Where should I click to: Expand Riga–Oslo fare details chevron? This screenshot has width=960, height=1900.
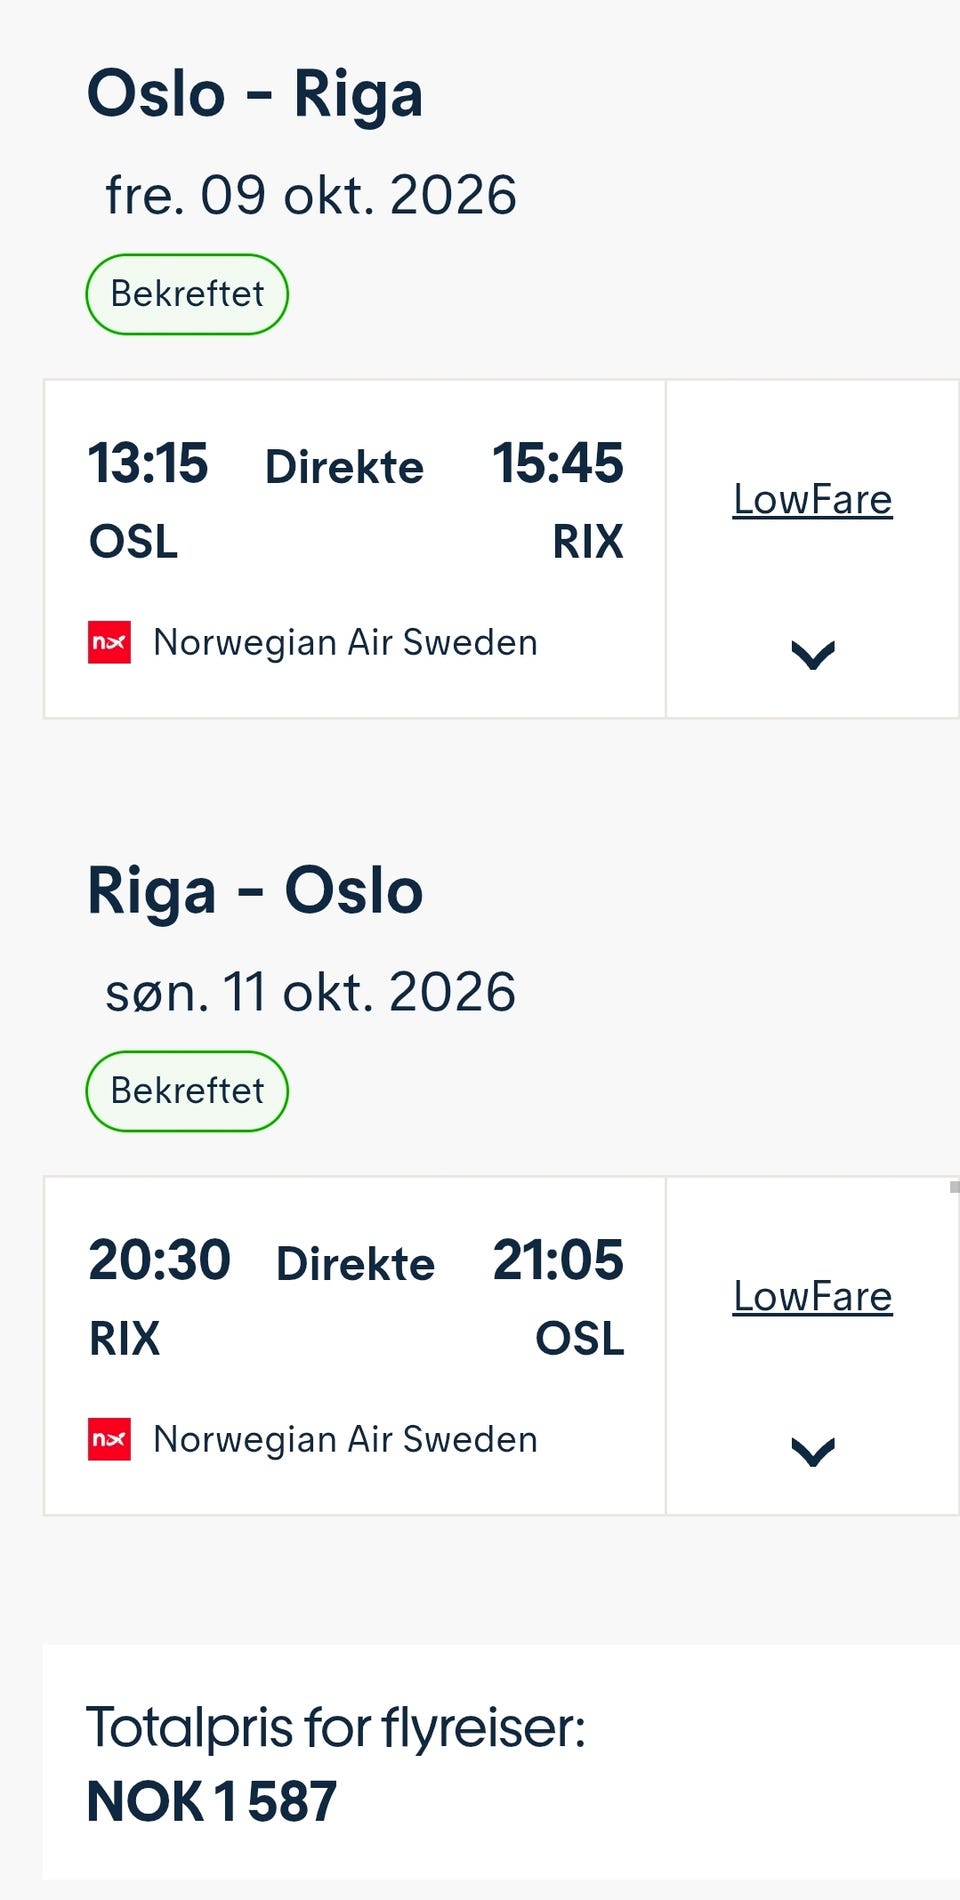tap(813, 1452)
